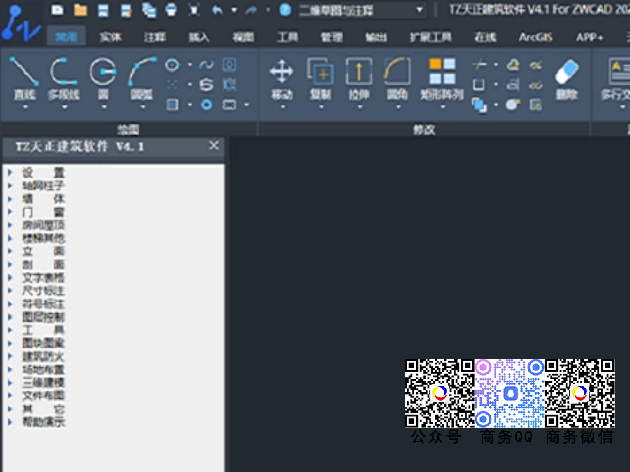Select the 移动 move tool

(x=282, y=78)
